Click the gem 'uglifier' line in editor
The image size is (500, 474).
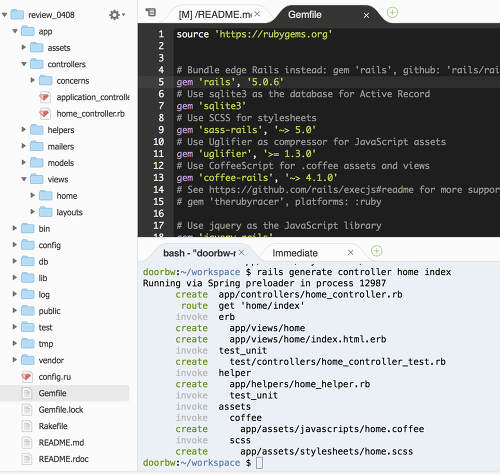(246, 154)
